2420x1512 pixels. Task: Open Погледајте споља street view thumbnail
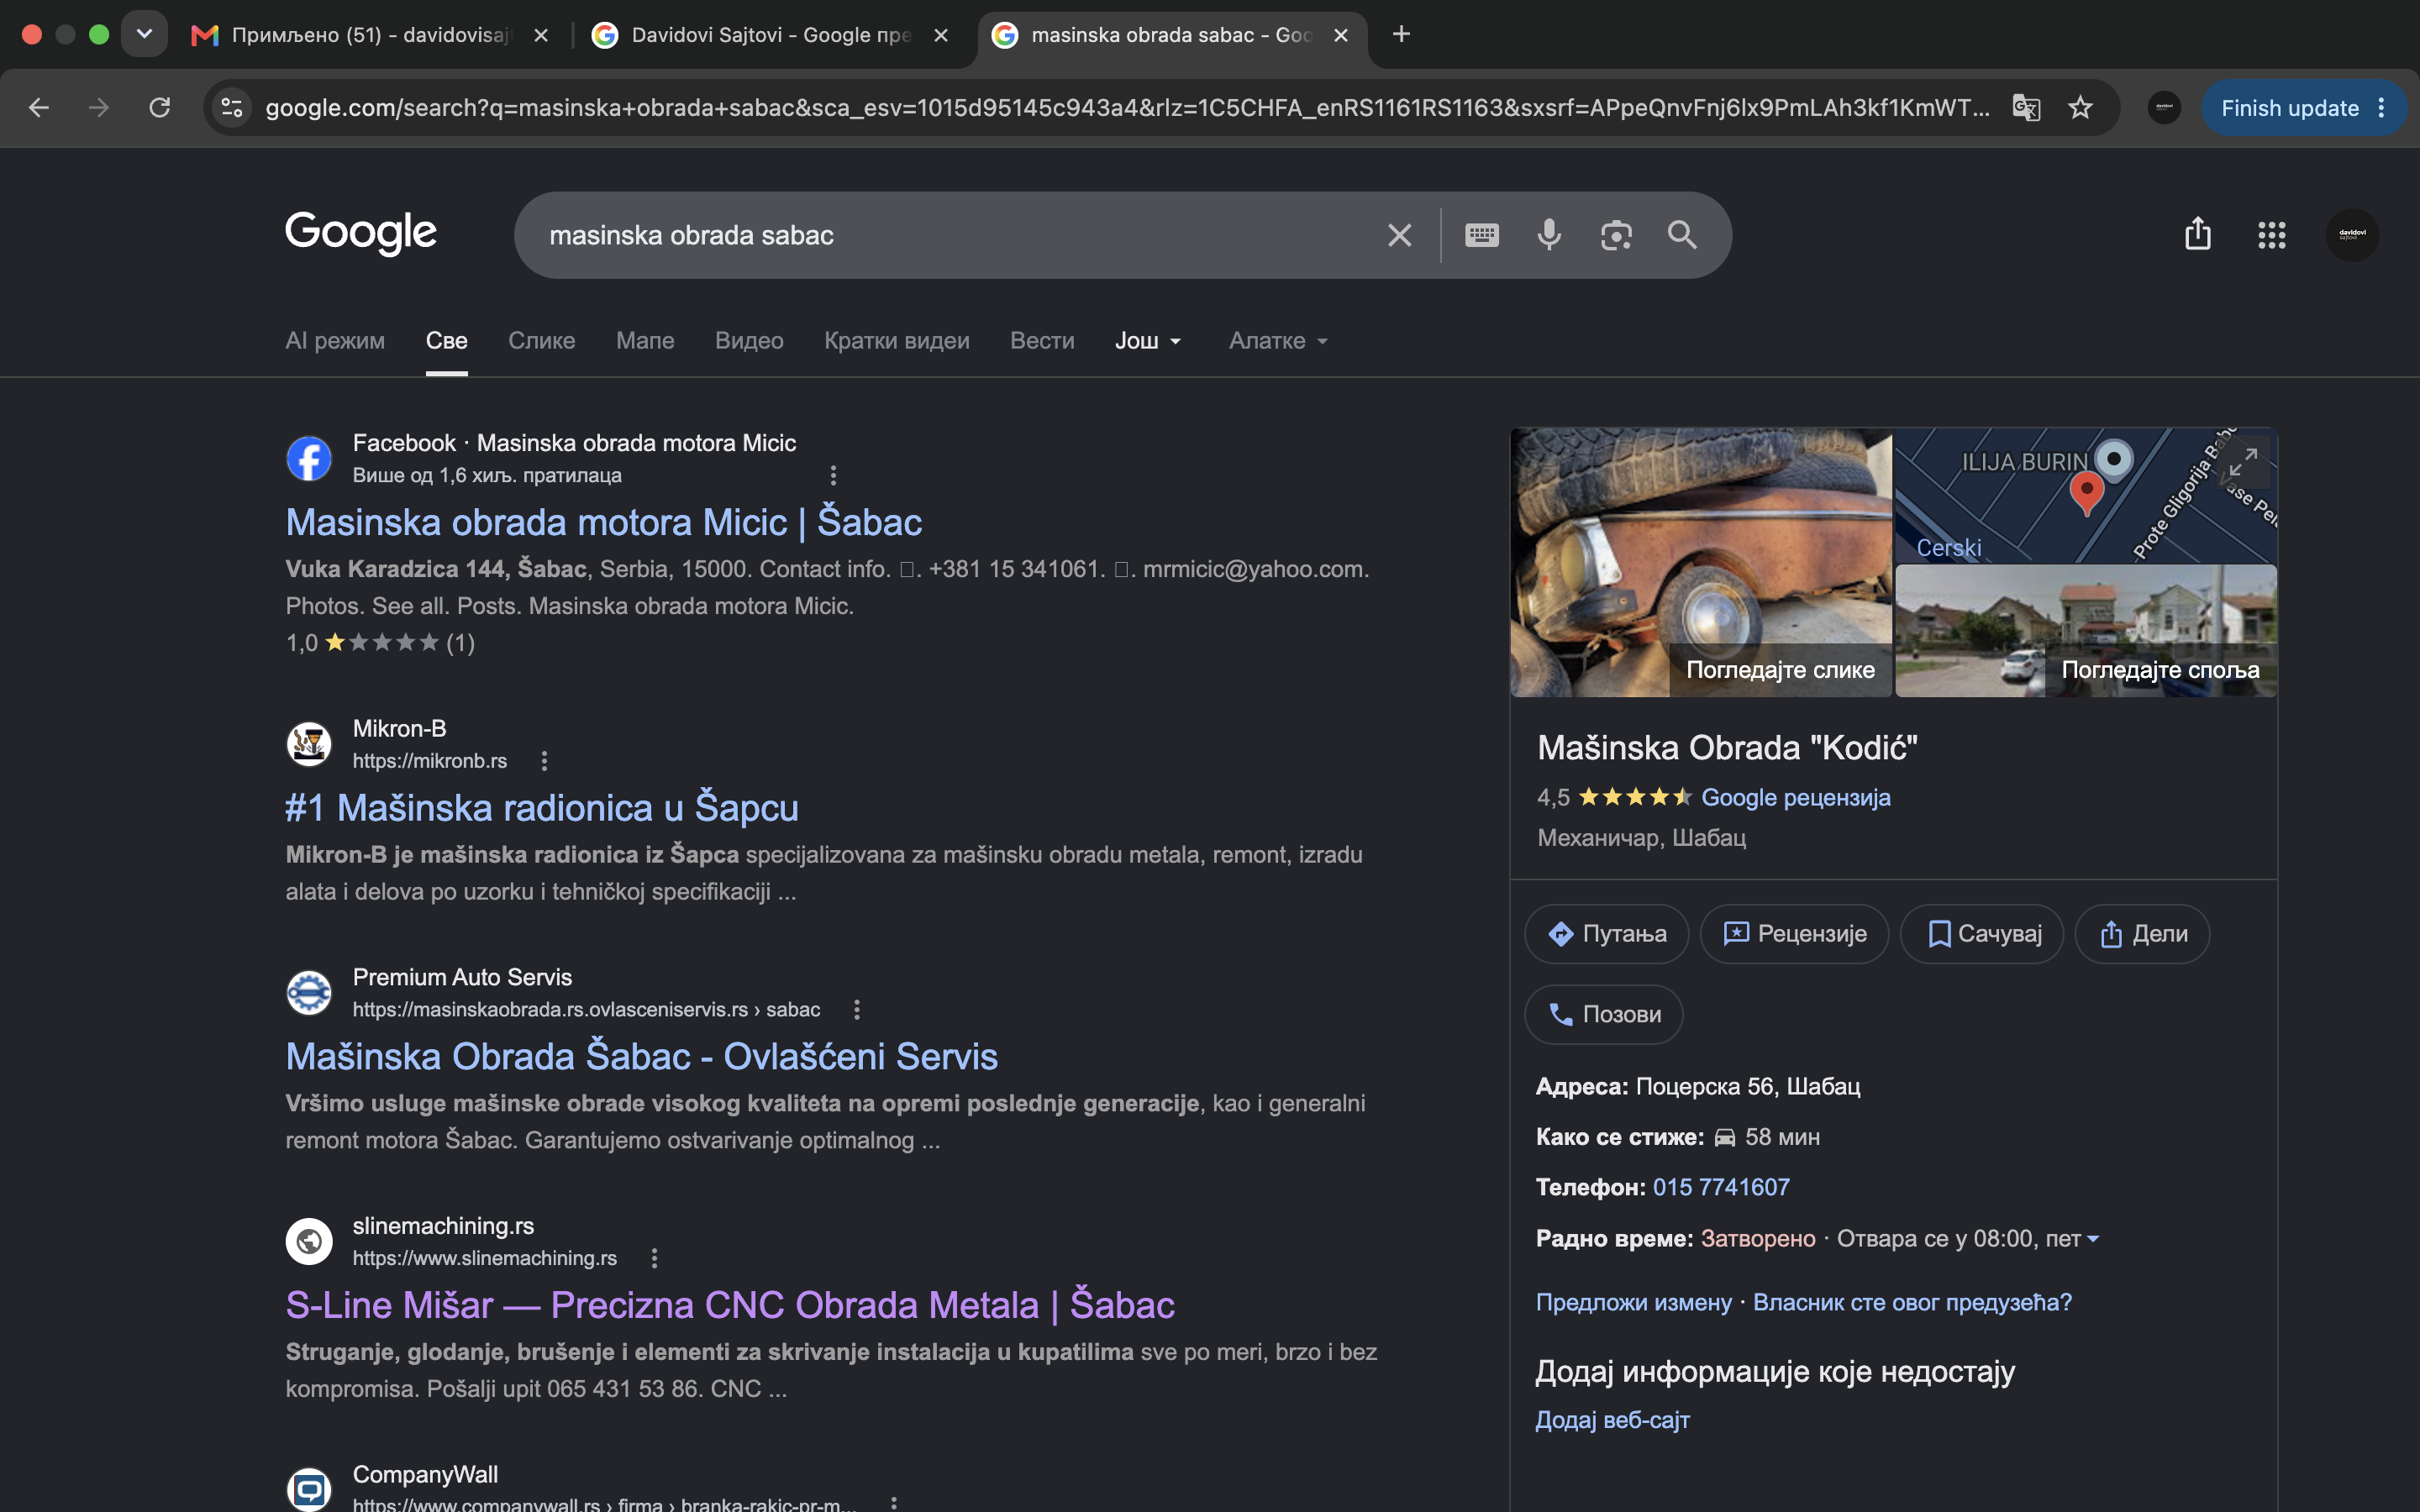2086,631
